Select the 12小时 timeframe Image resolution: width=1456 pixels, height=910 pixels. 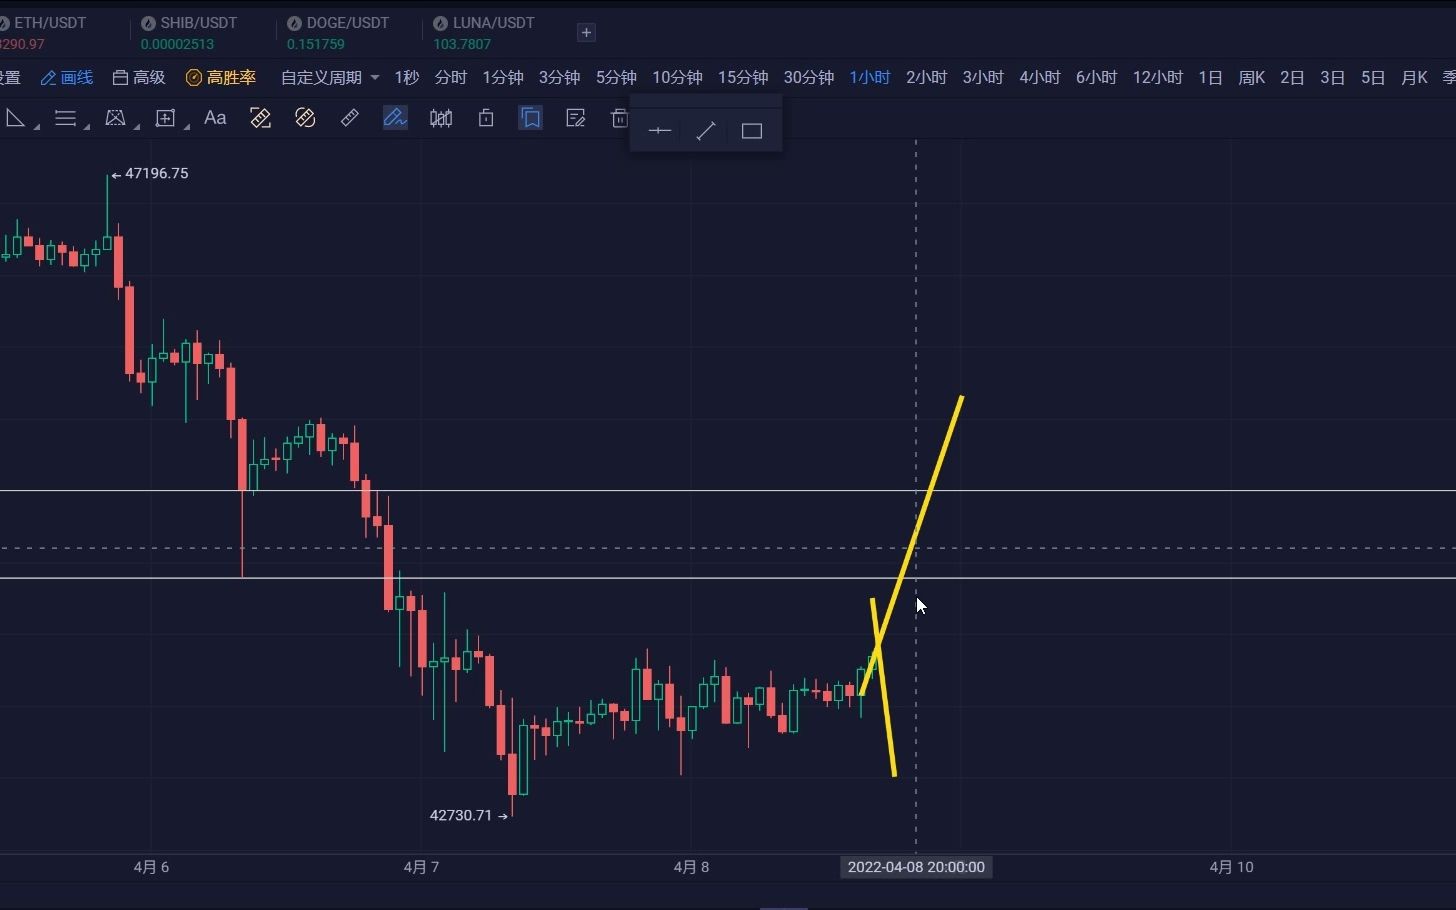pyautogui.click(x=1158, y=77)
